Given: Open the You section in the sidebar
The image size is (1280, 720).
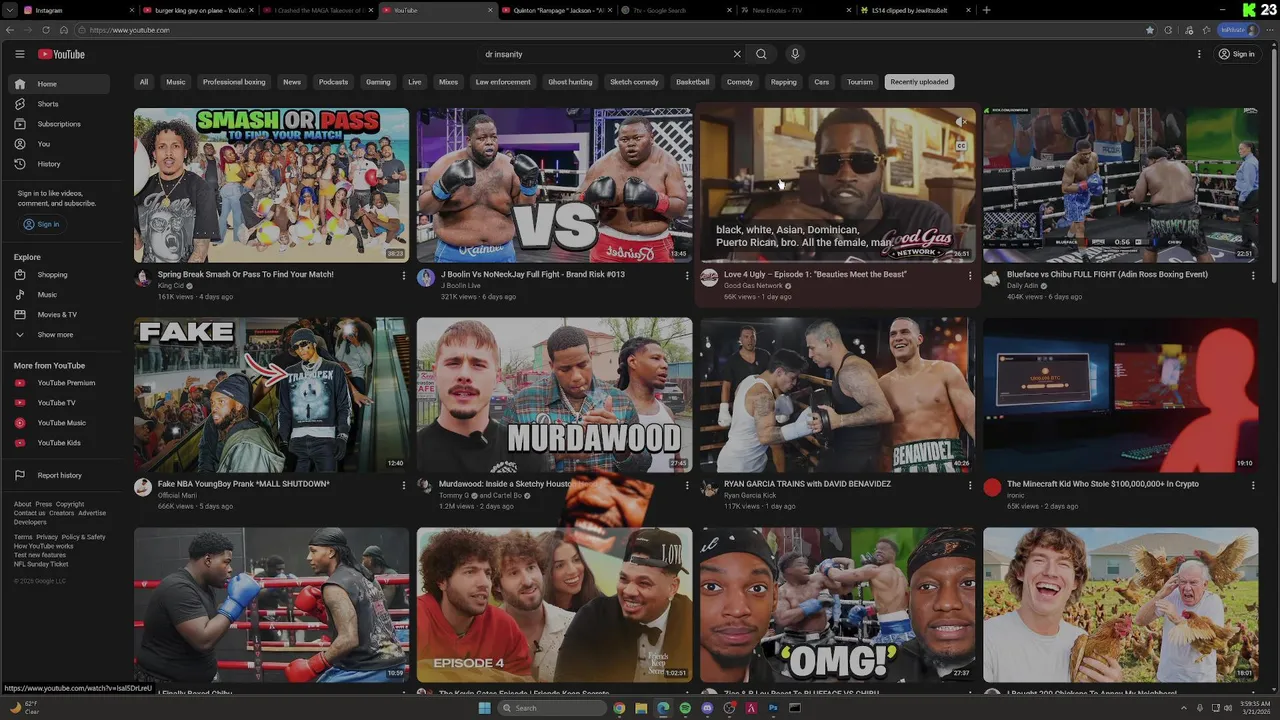Looking at the screenshot, I should click(60, 144).
